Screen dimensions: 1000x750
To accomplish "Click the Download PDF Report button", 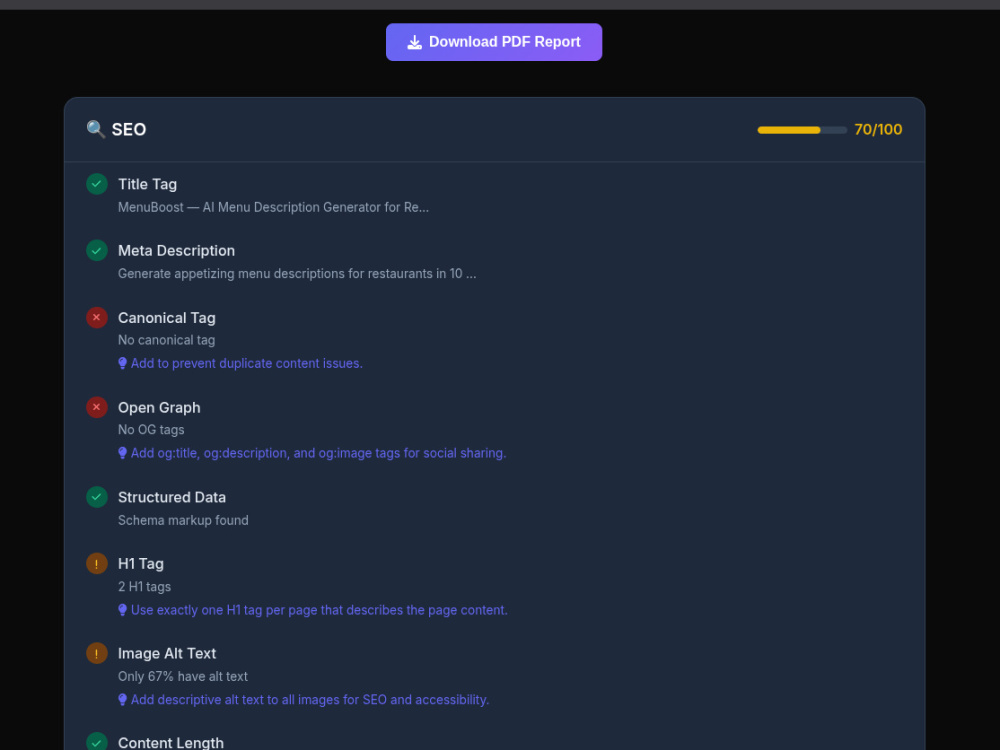I will [x=494, y=42].
